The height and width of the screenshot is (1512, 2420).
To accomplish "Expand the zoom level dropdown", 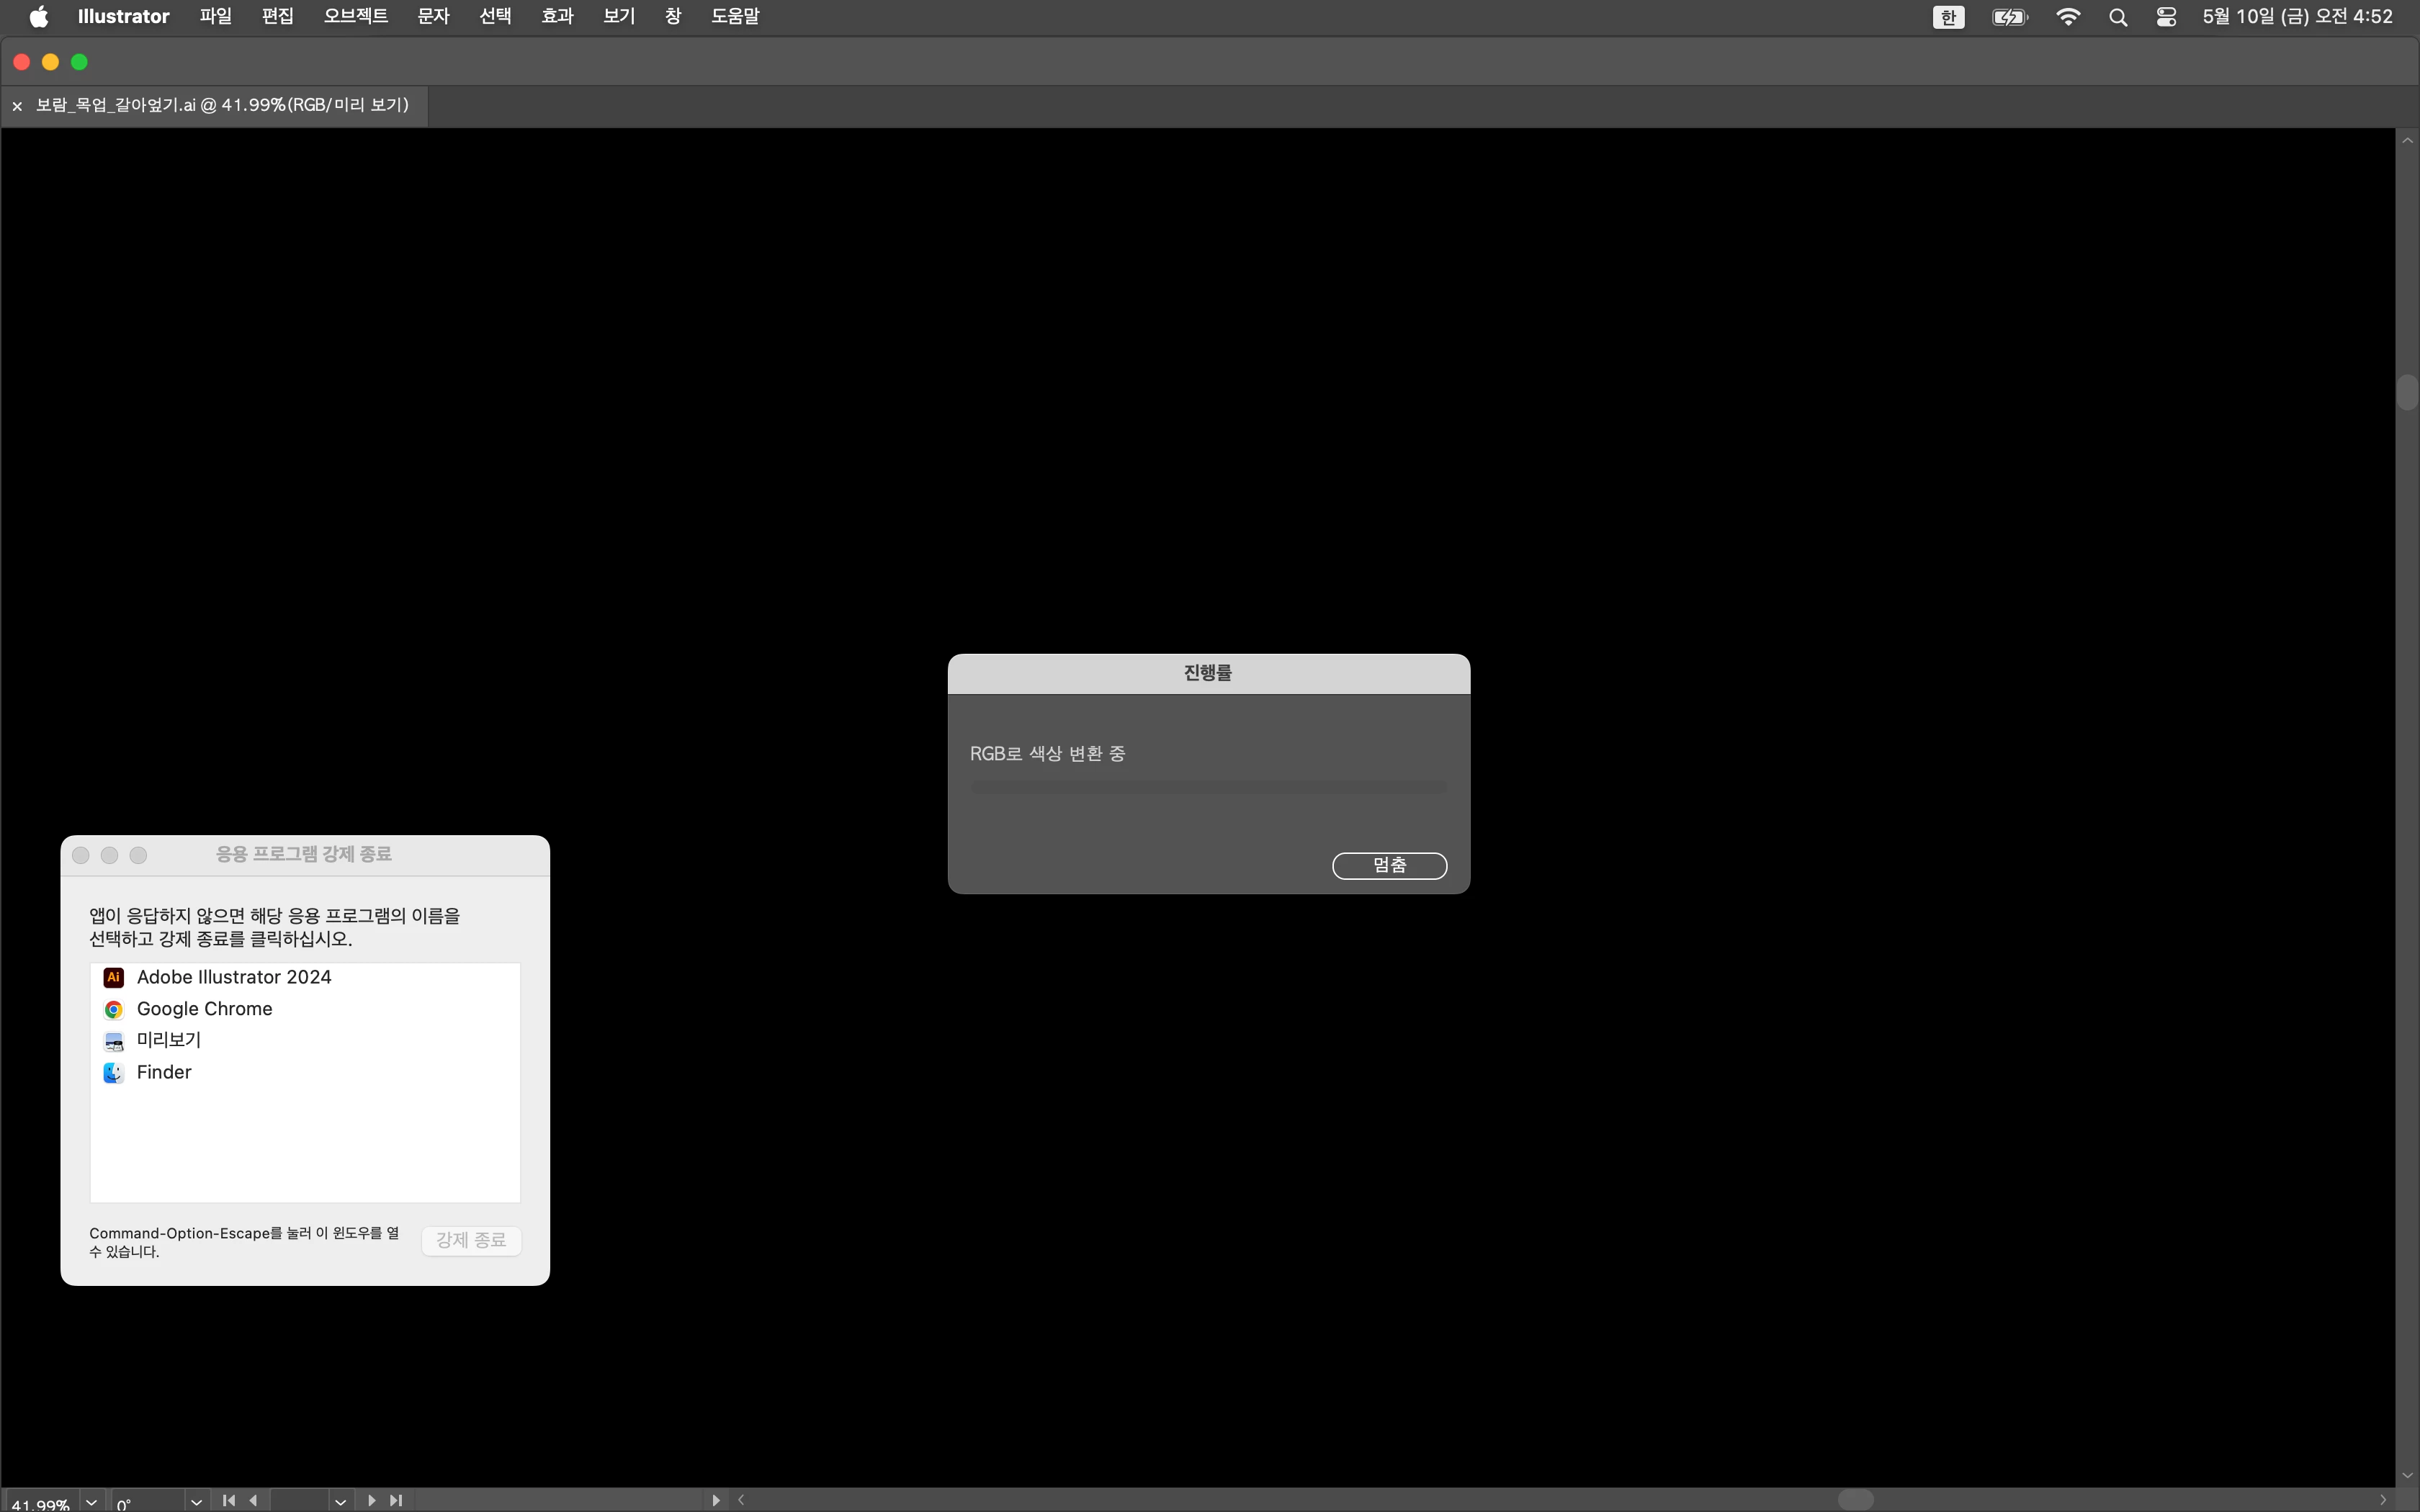I will (92, 1501).
